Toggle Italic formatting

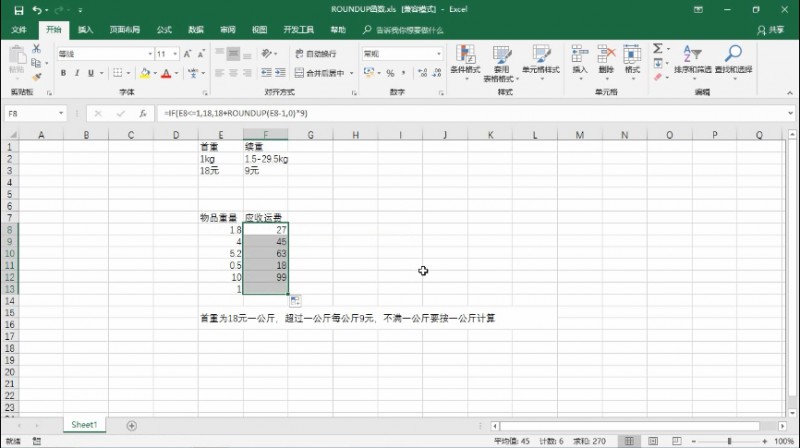77,73
